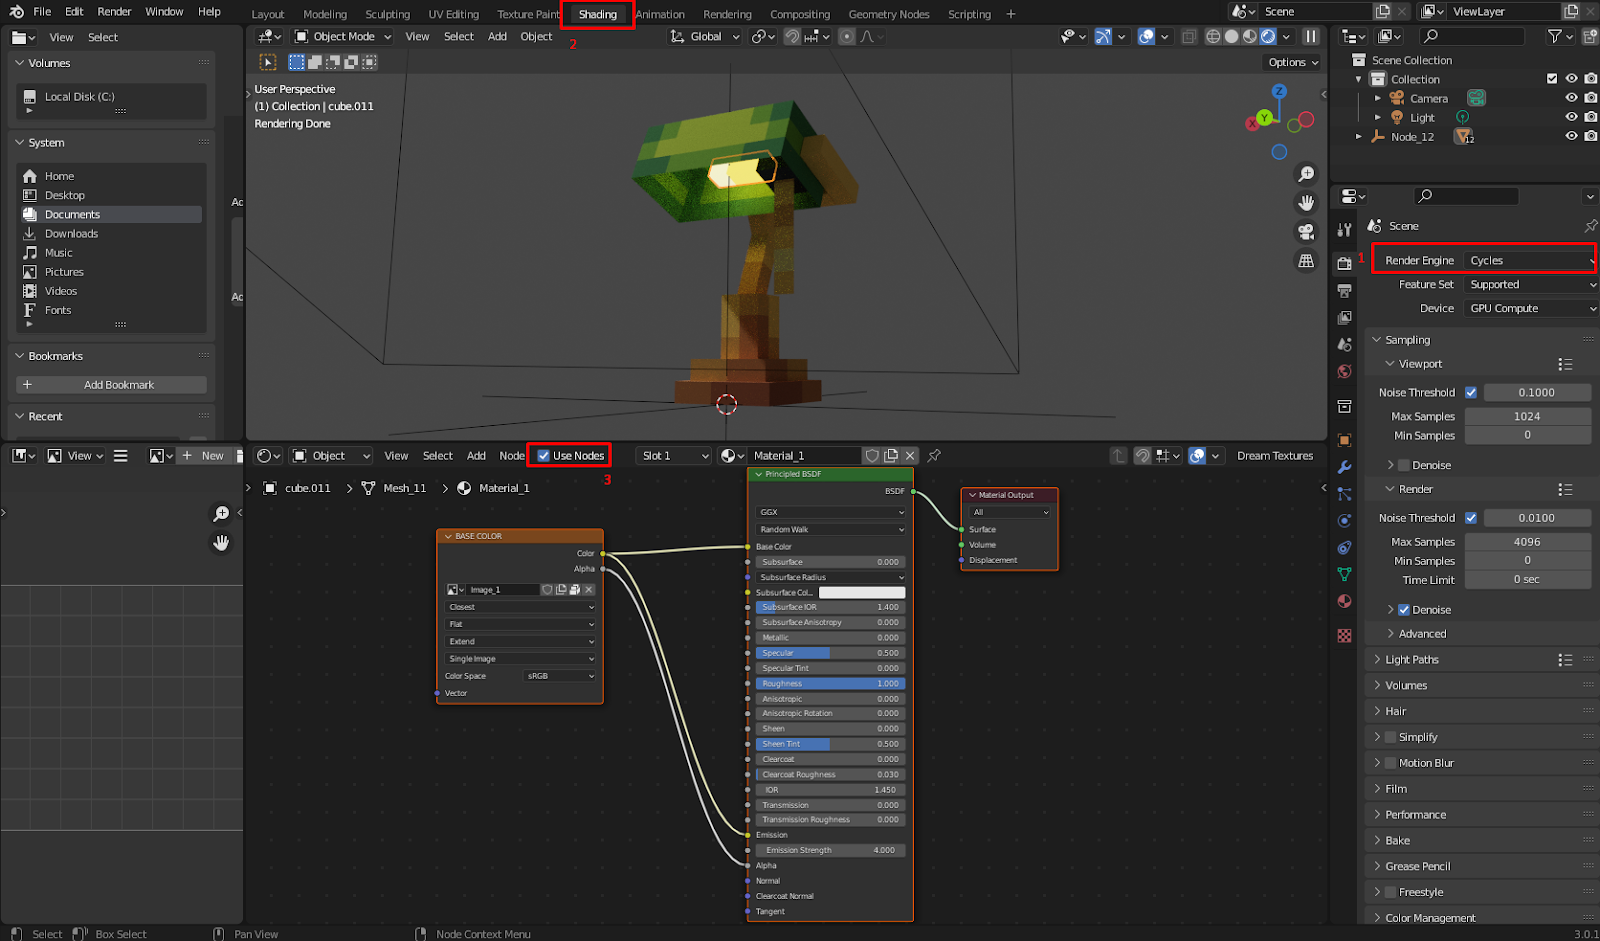Viewport: 1600px width, 941px height.
Task: Toggle Viewport Noise Threshold checkbox
Action: (1470, 392)
